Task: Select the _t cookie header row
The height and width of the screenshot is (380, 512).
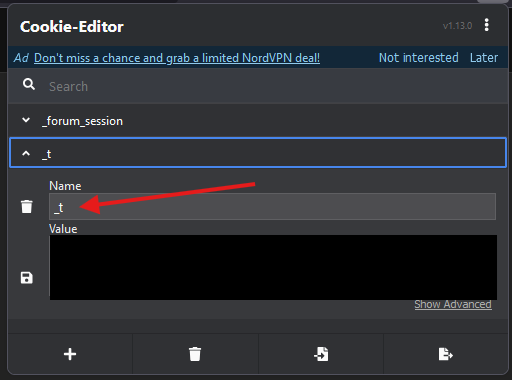Action: [x=258, y=153]
